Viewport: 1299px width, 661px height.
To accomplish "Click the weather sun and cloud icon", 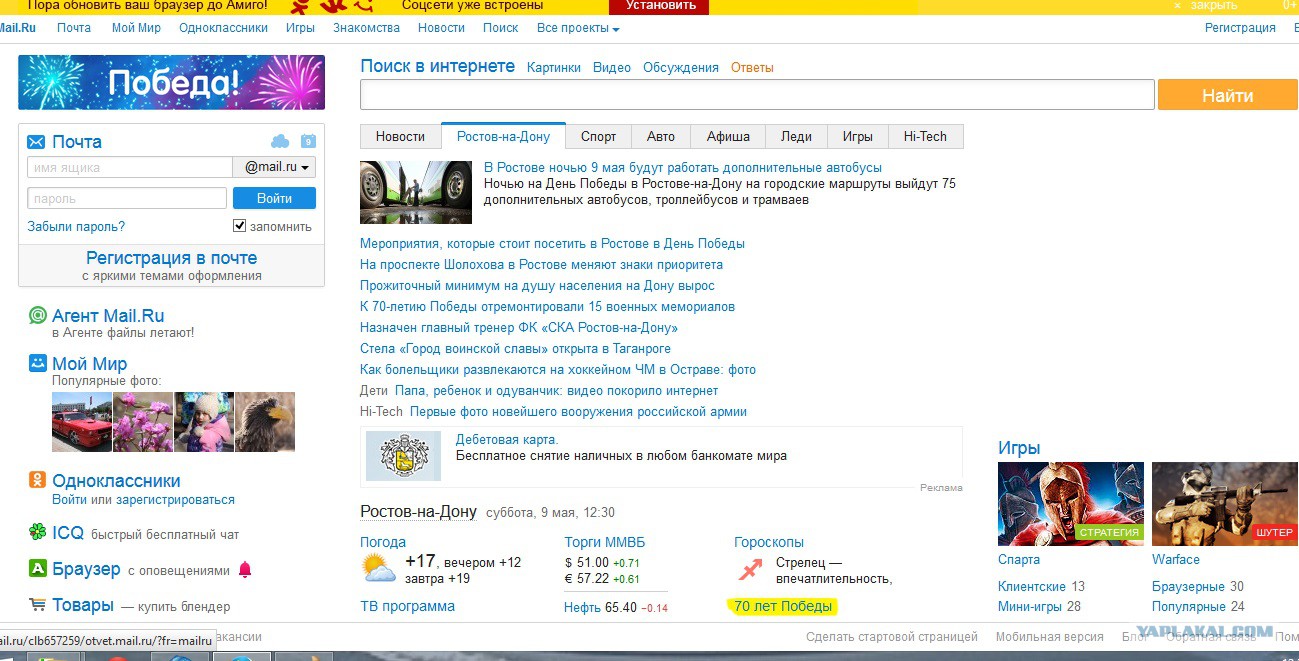I will tap(378, 569).
